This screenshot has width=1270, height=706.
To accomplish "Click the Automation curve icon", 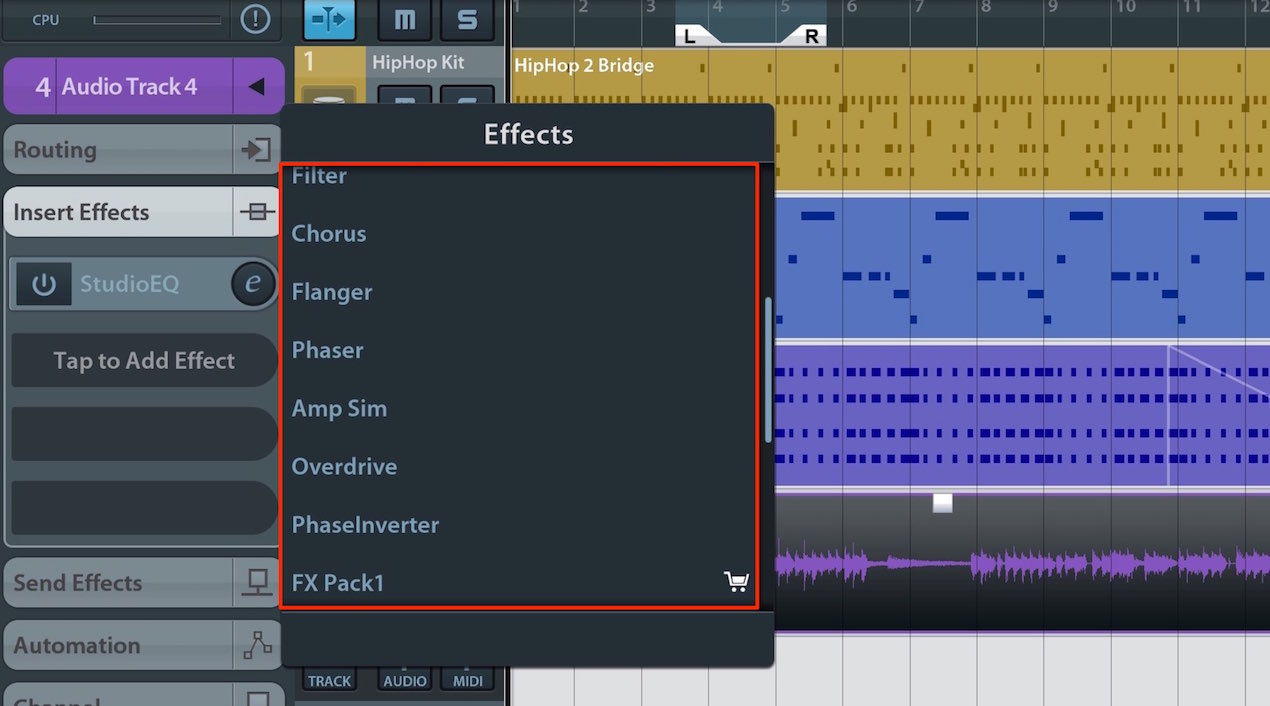I will [x=257, y=645].
